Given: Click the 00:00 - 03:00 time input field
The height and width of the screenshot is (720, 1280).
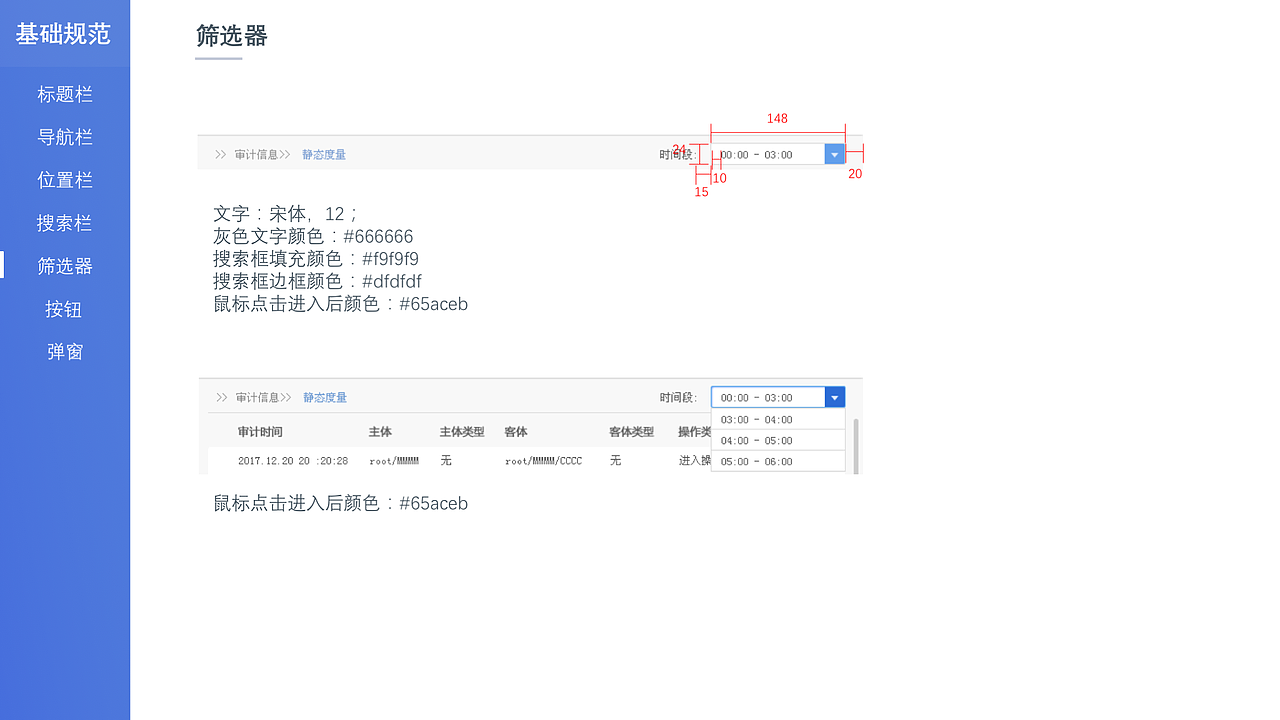Looking at the screenshot, I should pyautogui.click(x=770, y=154).
